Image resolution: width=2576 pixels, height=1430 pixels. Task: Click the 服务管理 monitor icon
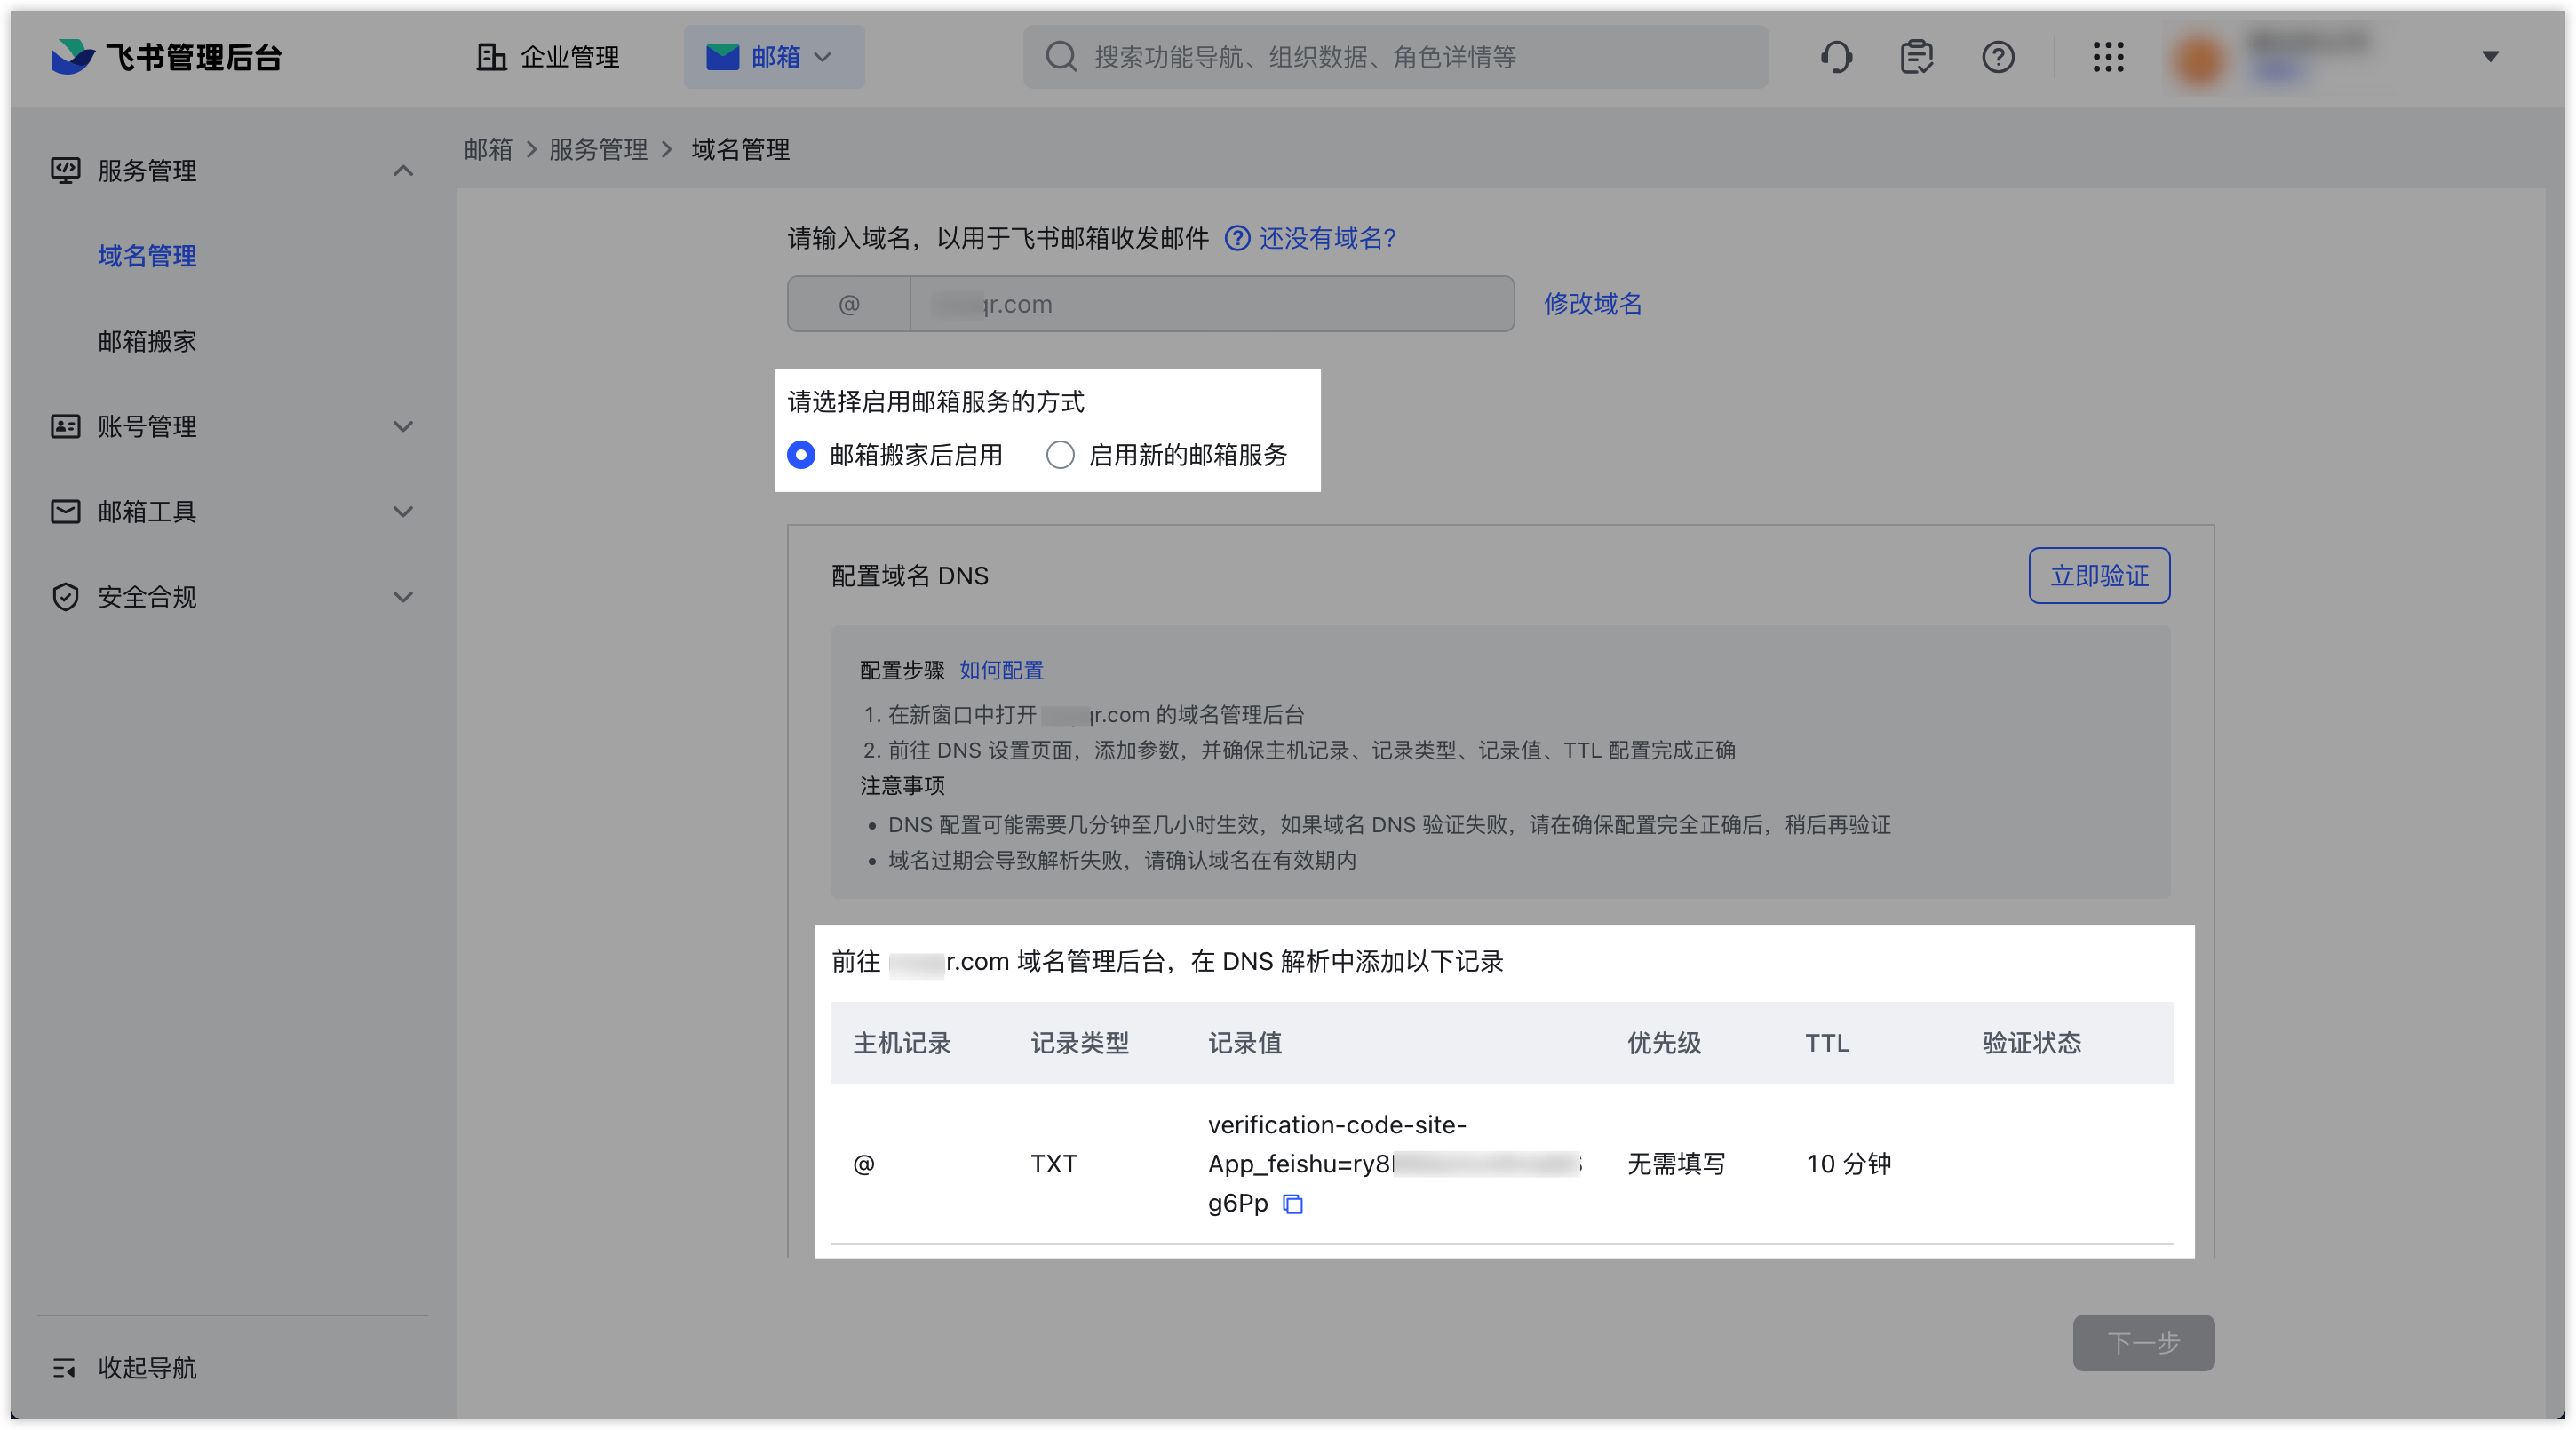66,171
